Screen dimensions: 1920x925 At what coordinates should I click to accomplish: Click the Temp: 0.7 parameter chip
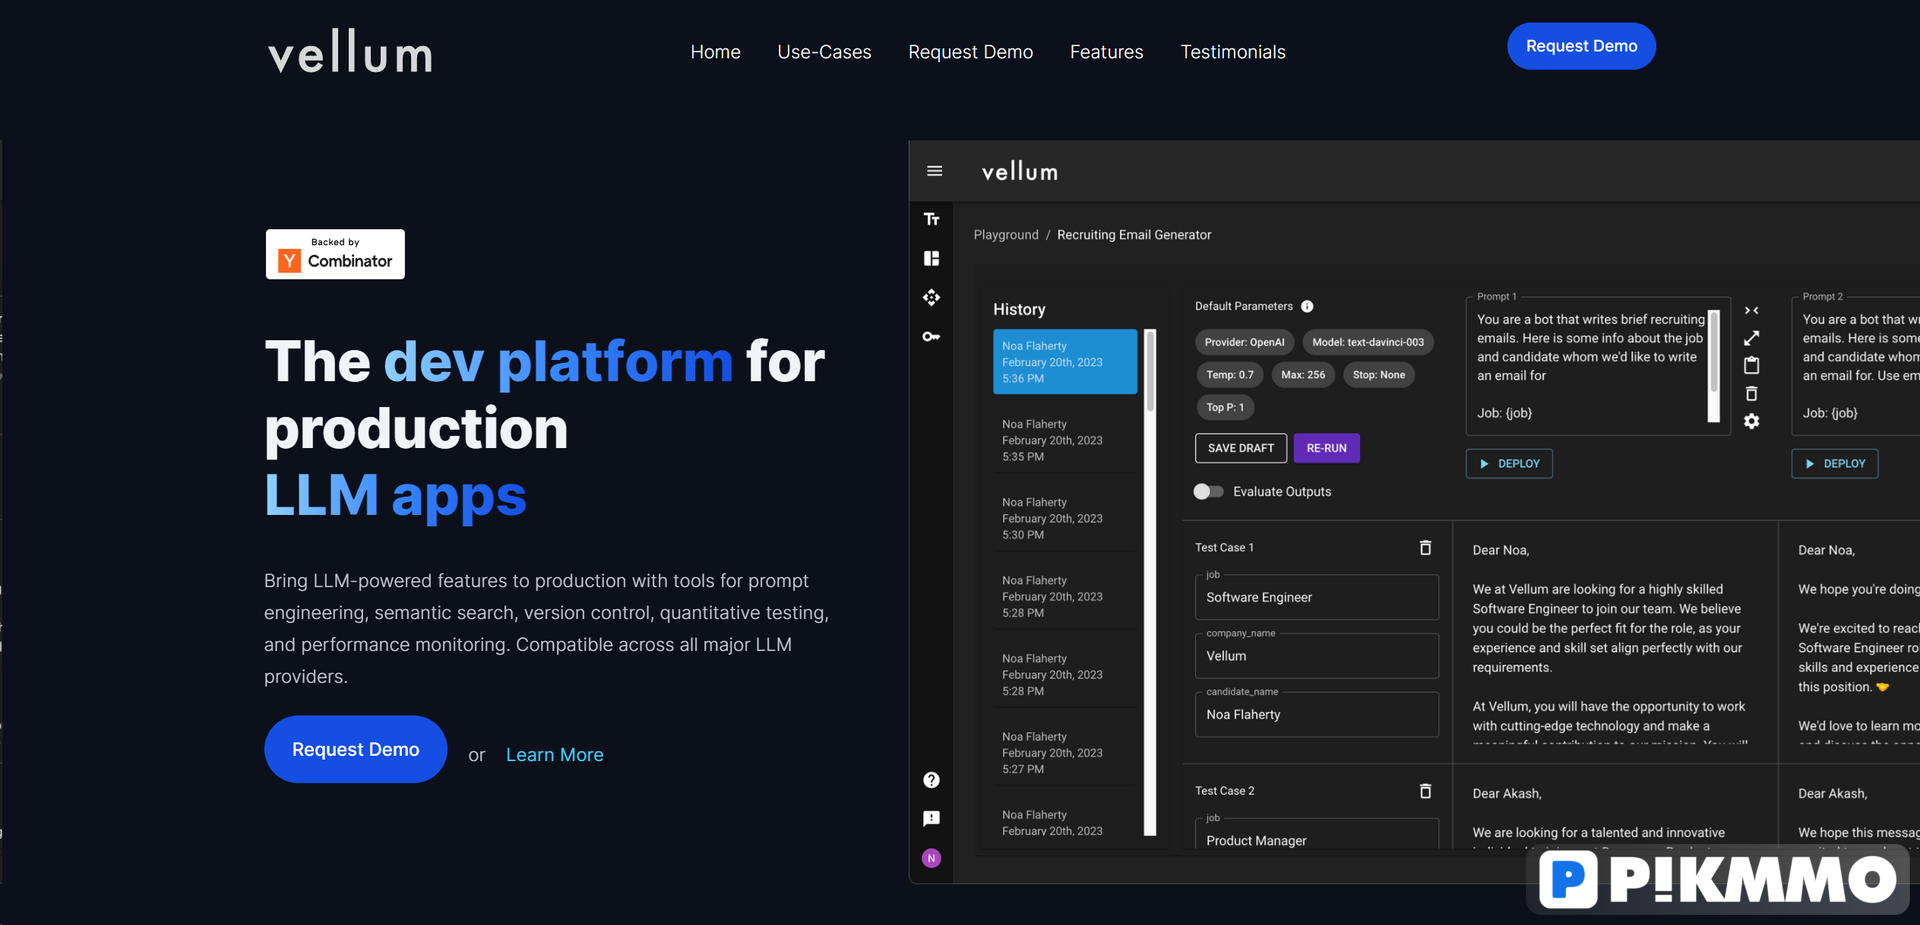[1229, 375]
